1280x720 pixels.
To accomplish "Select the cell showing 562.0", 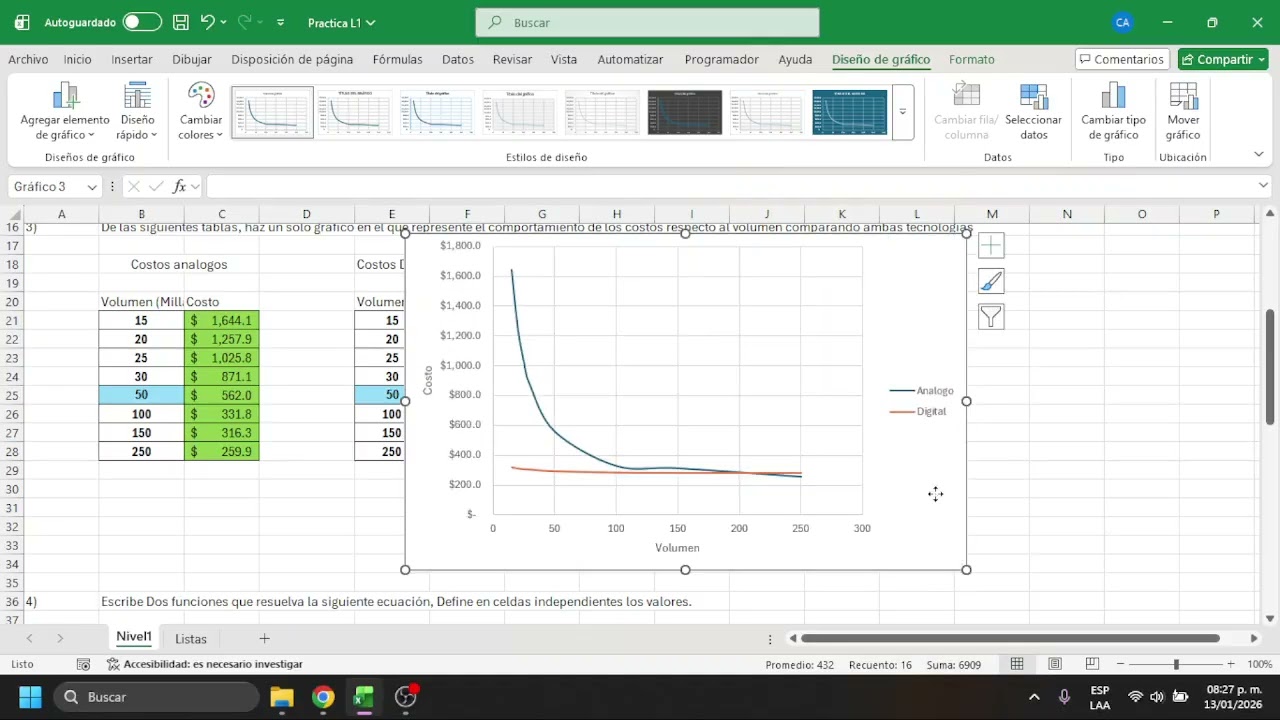I will 221,395.
